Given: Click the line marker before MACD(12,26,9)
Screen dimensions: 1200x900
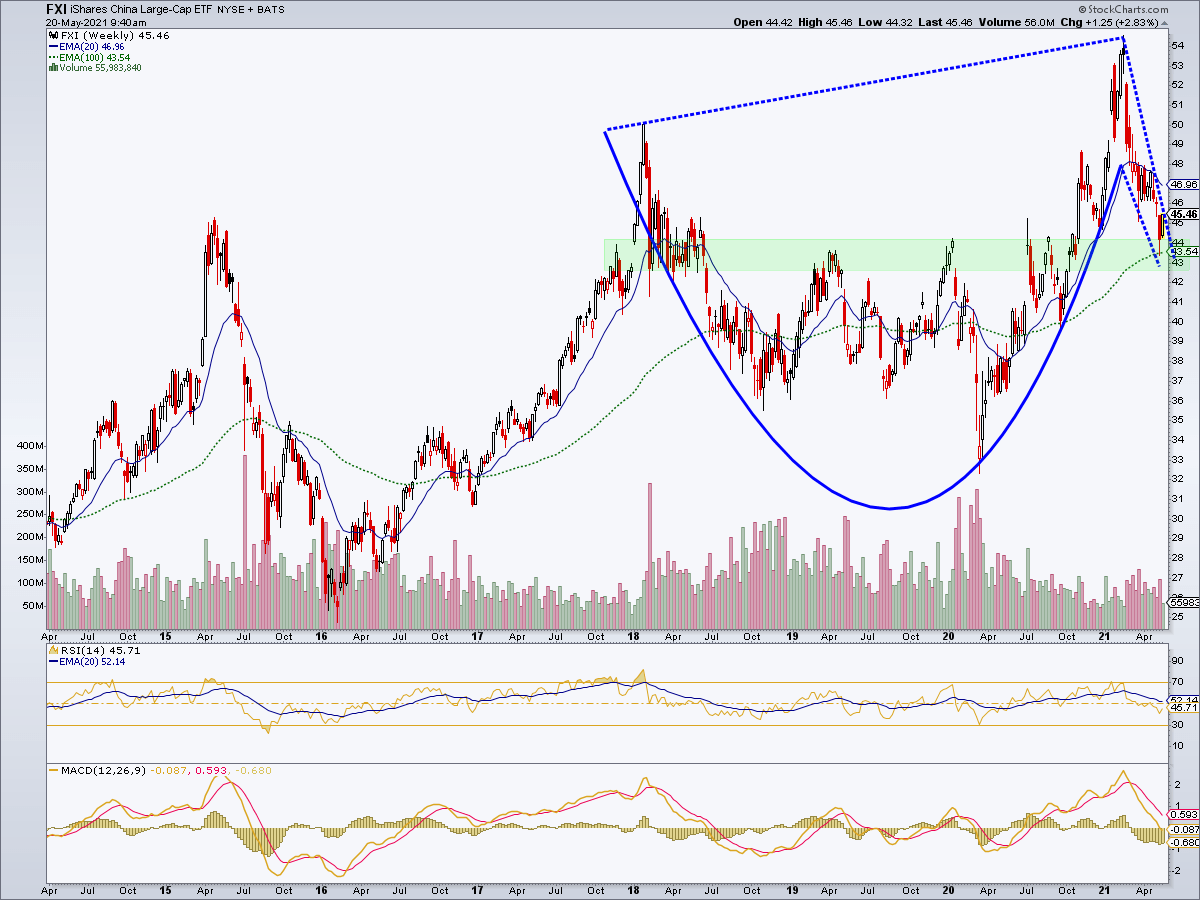Looking at the screenshot, I should 53,770.
